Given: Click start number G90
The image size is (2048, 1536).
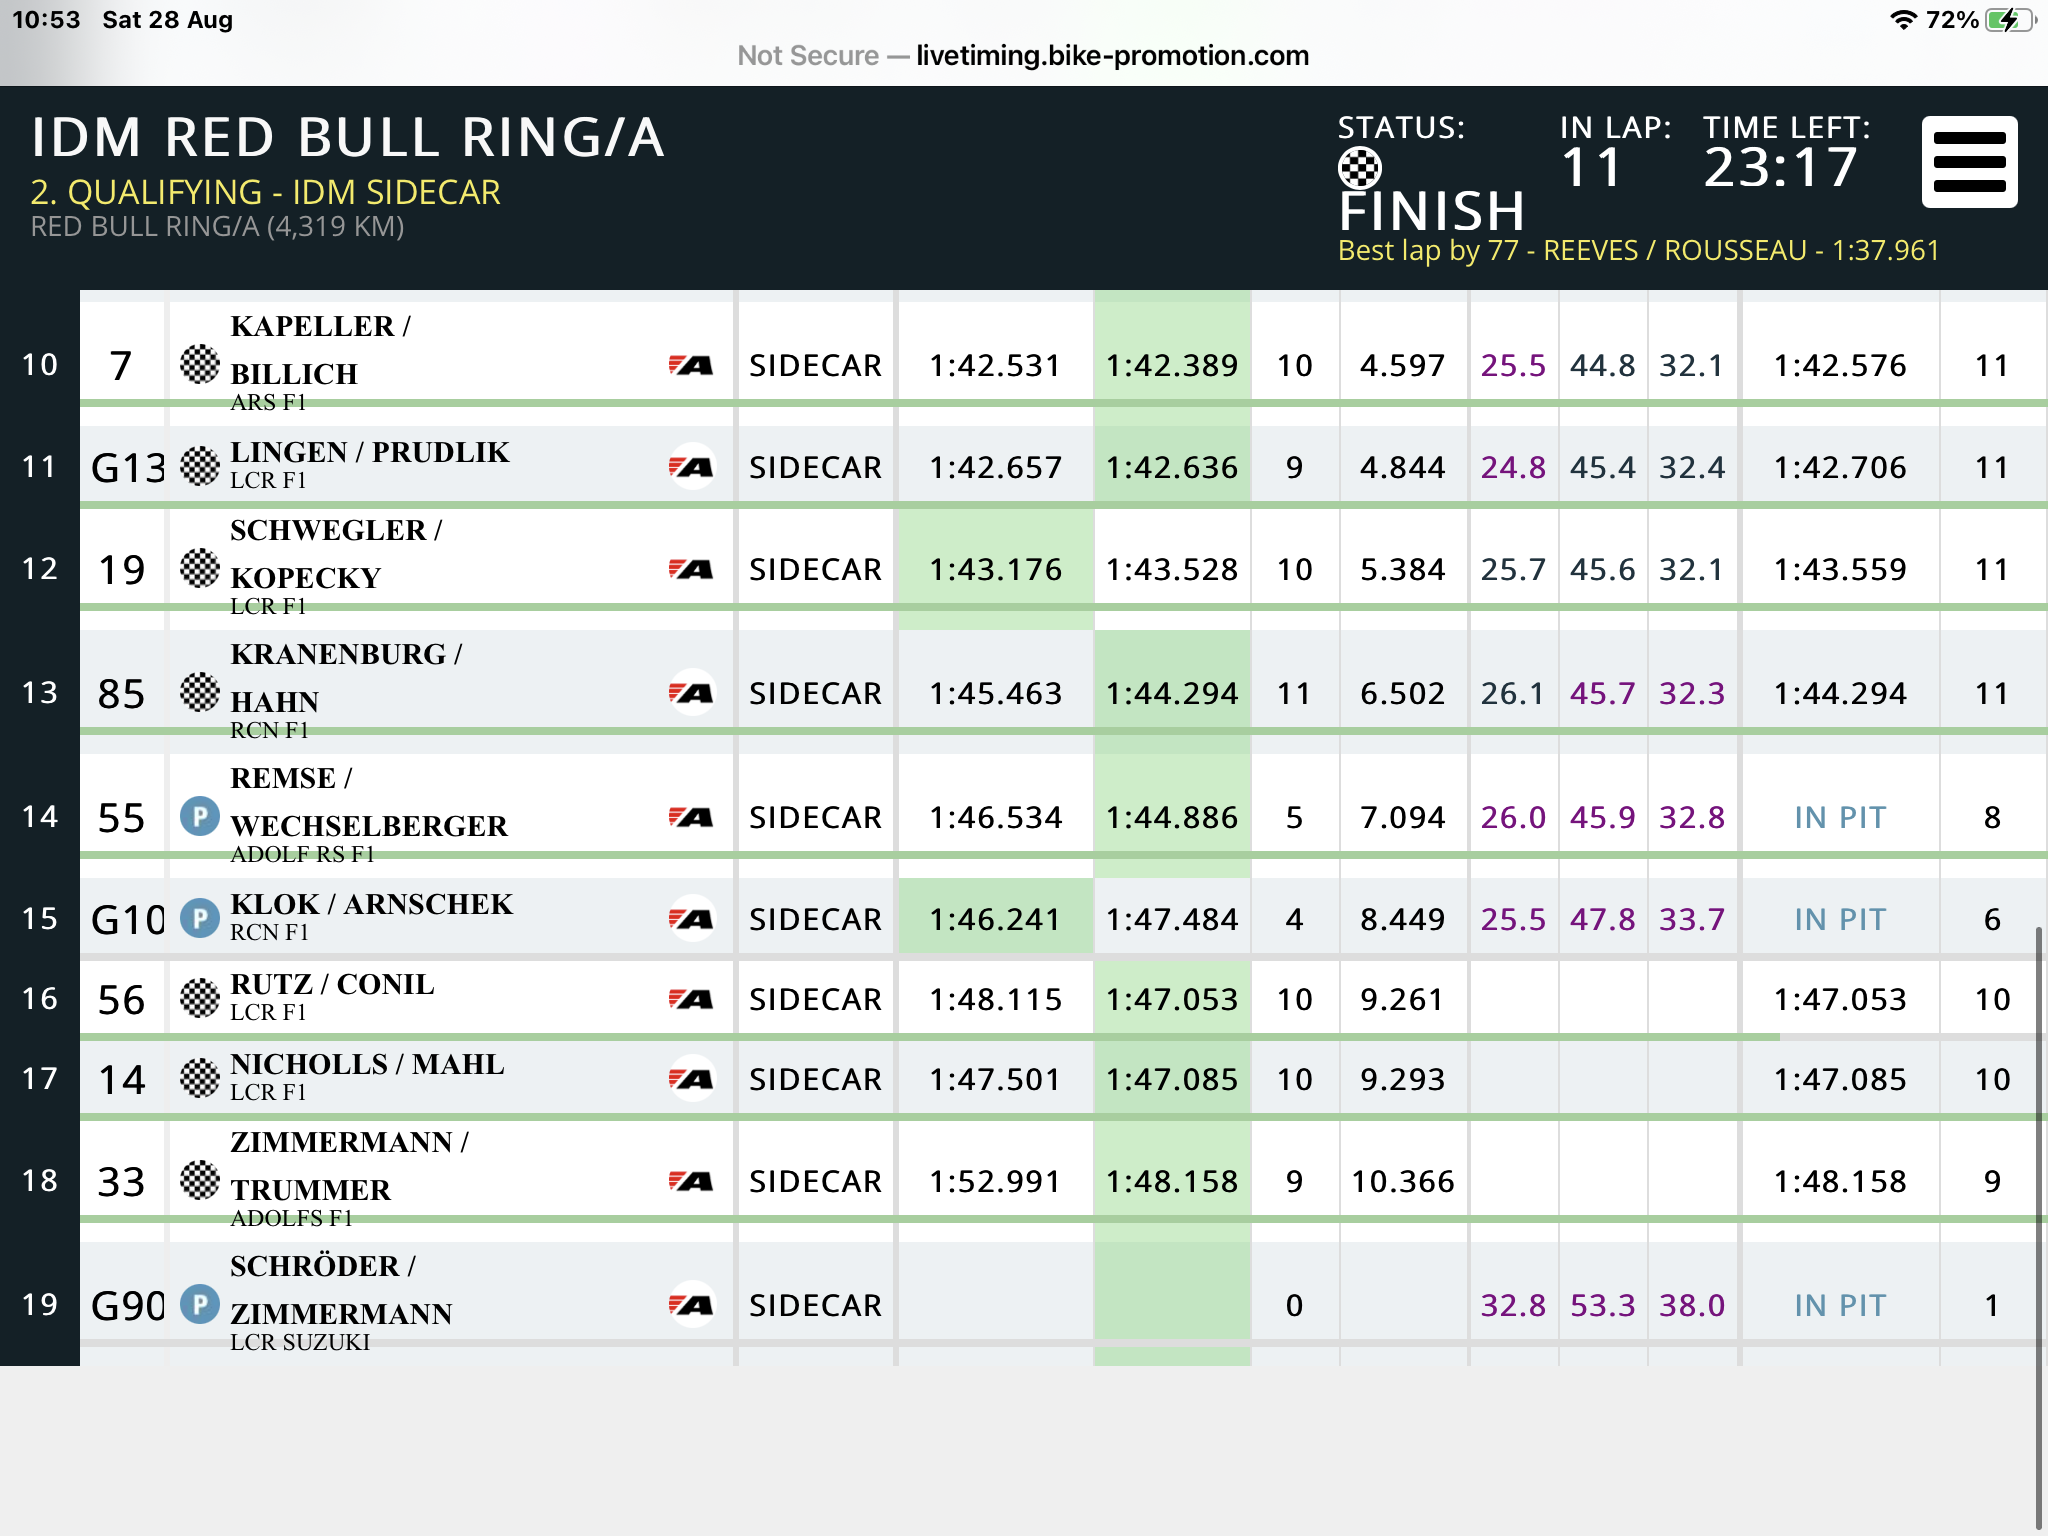Looking at the screenshot, I should pyautogui.click(x=127, y=1305).
